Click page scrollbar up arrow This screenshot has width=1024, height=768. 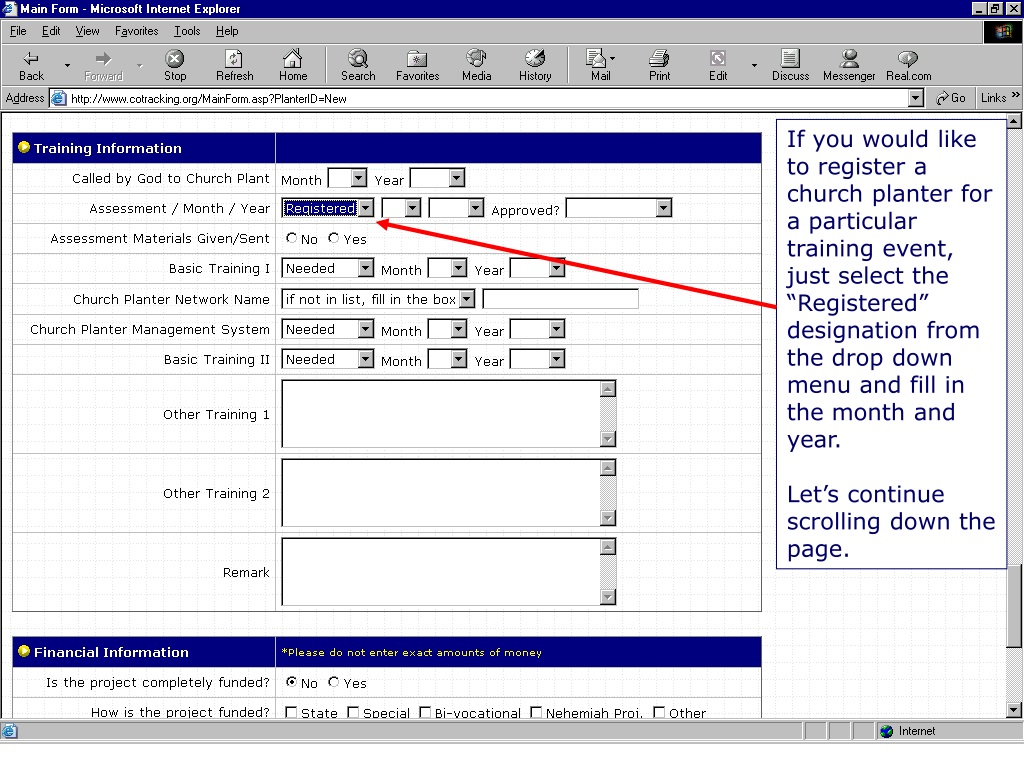pos(1014,121)
